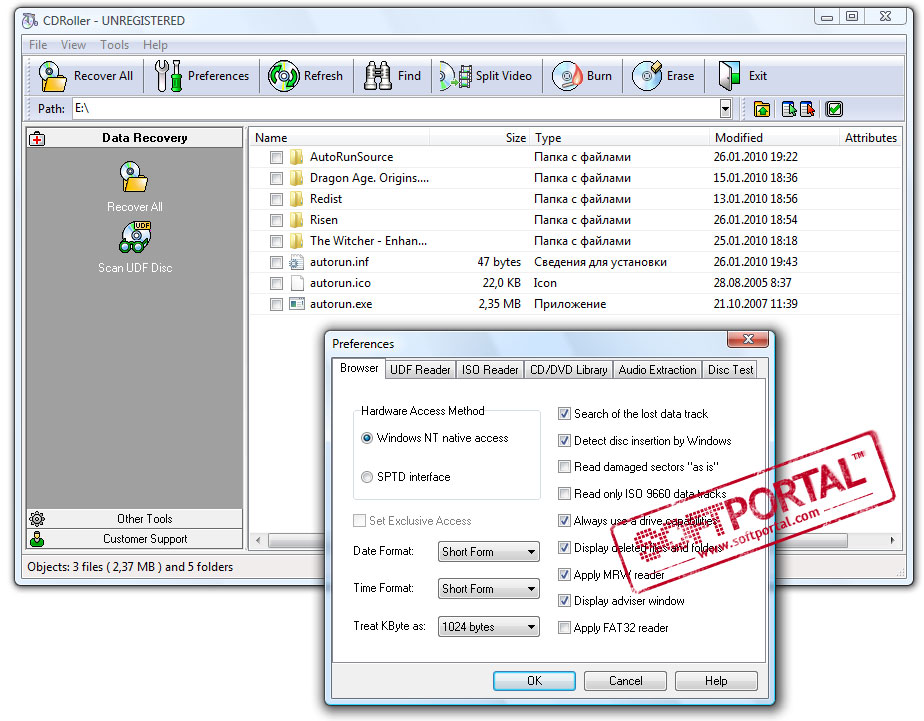The width and height of the screenshot is (924, 721).
Task: Click the Find binoculars icon
Action: (x=378, y=76)
